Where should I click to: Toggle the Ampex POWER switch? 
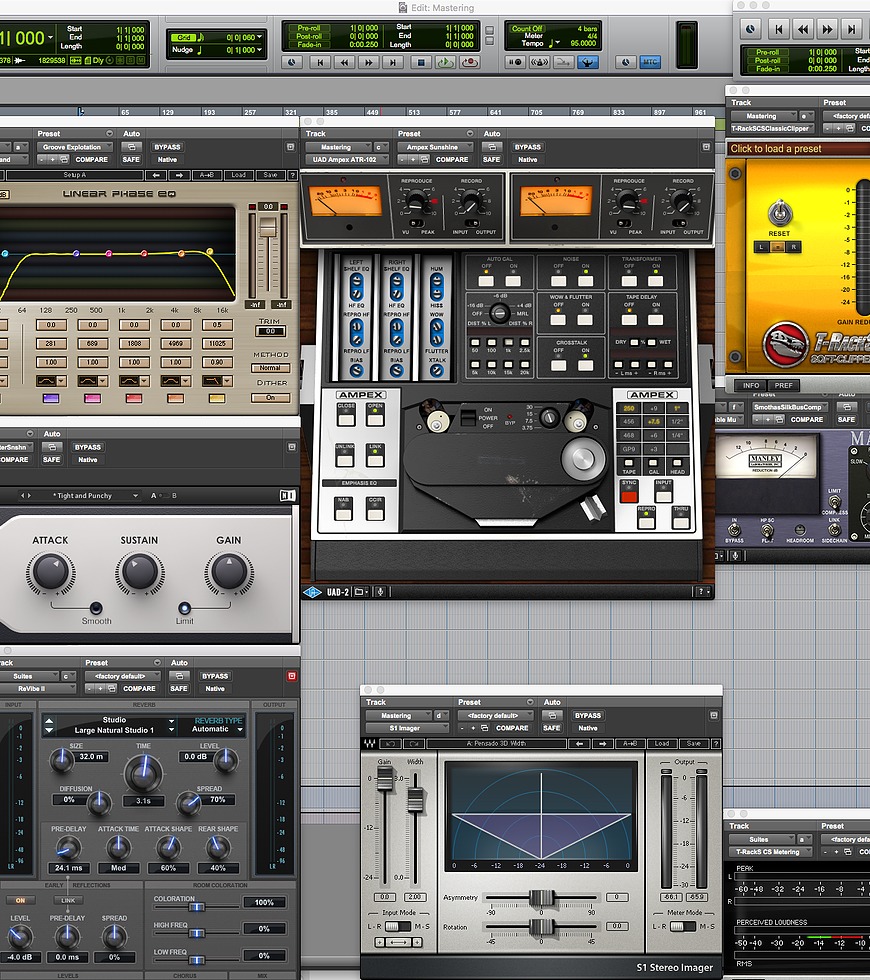pyautogui.click(x=468, y=417)
